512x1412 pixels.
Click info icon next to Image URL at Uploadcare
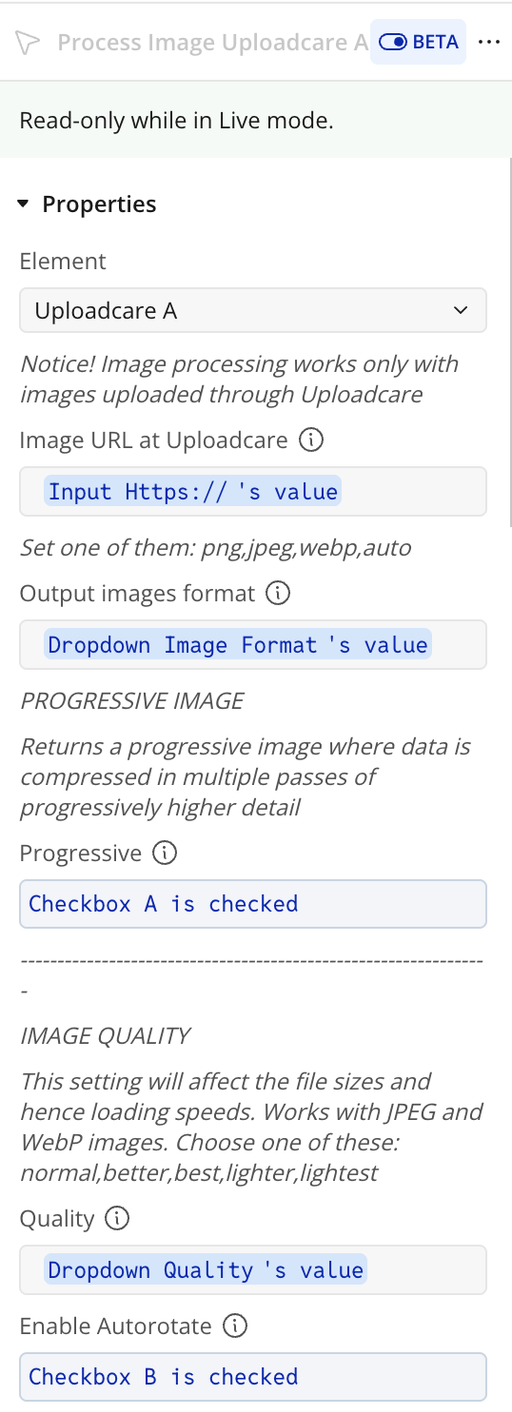pyautogui.click(x=312, y=439)
